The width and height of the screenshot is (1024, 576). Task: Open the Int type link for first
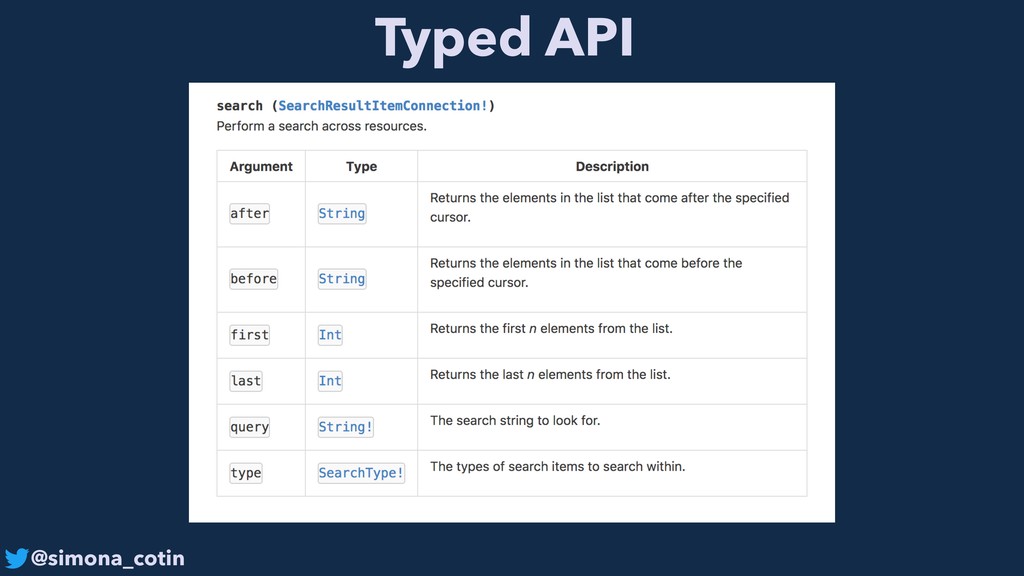[x=330, y=335]
